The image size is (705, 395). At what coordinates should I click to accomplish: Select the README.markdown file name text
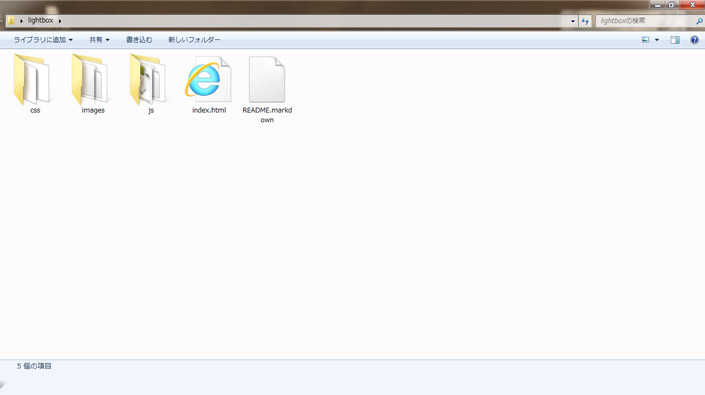267,115
